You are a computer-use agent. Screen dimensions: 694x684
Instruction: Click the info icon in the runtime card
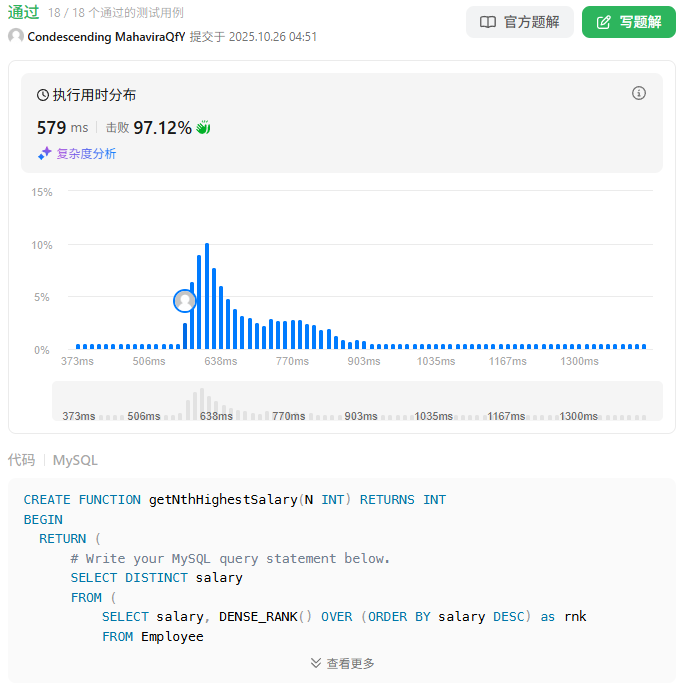(x=639, y=93)
